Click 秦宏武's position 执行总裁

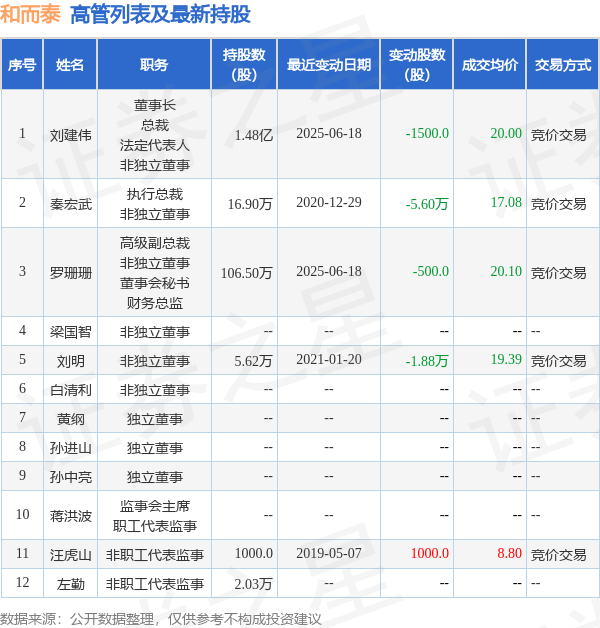tap(155, 194)
